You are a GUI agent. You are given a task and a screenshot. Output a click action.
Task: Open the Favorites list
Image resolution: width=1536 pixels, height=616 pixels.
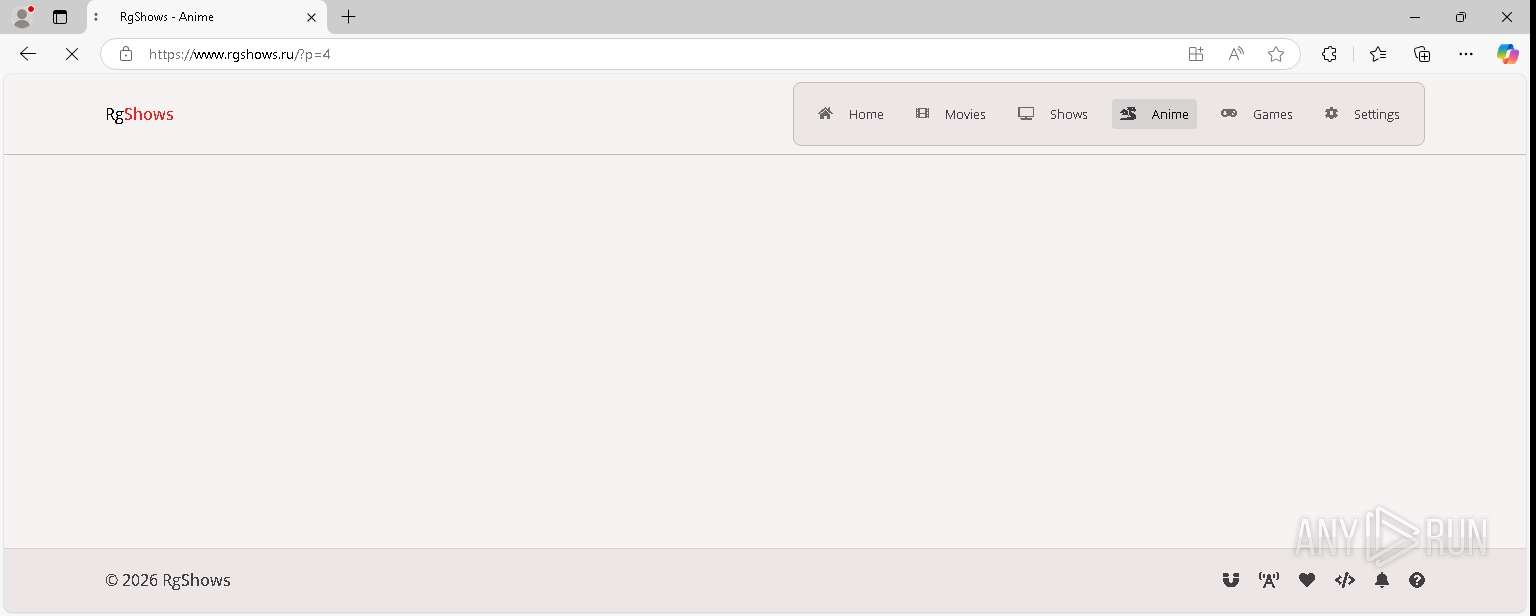1378,54
